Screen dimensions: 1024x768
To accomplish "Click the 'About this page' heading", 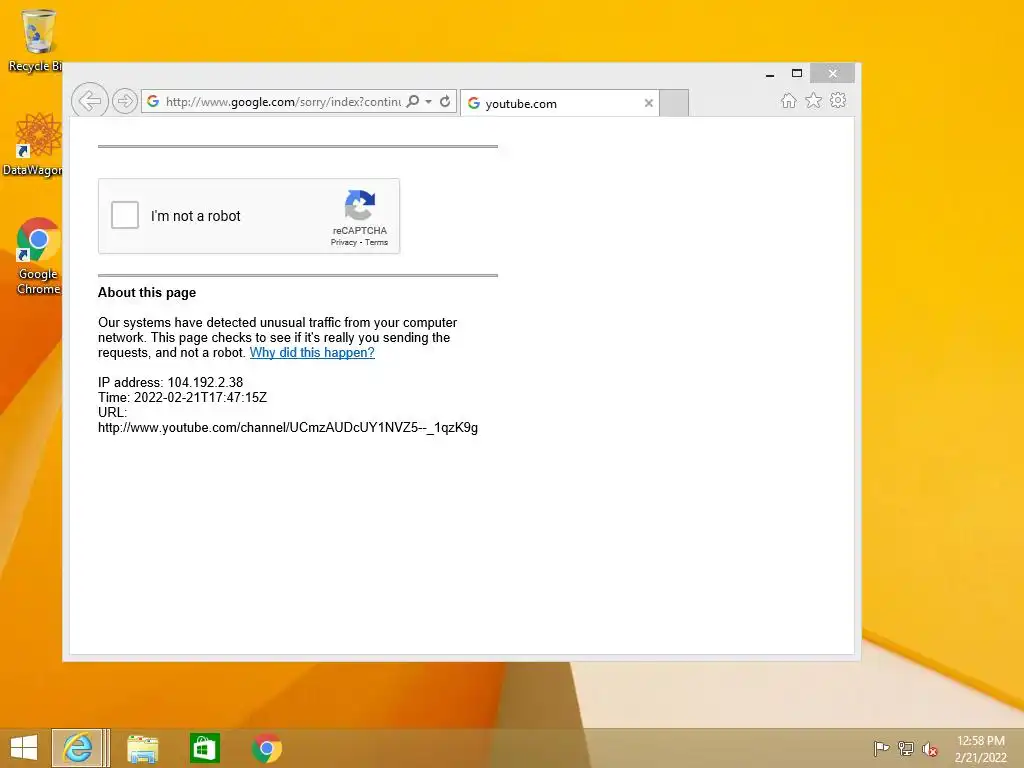I will (x=147, y=293).
